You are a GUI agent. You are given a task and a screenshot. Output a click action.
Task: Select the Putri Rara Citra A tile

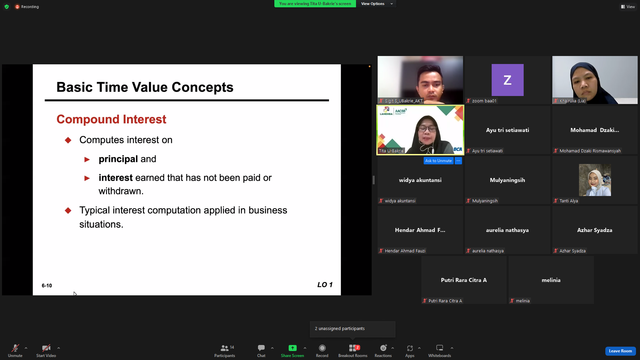click(464, 280)
